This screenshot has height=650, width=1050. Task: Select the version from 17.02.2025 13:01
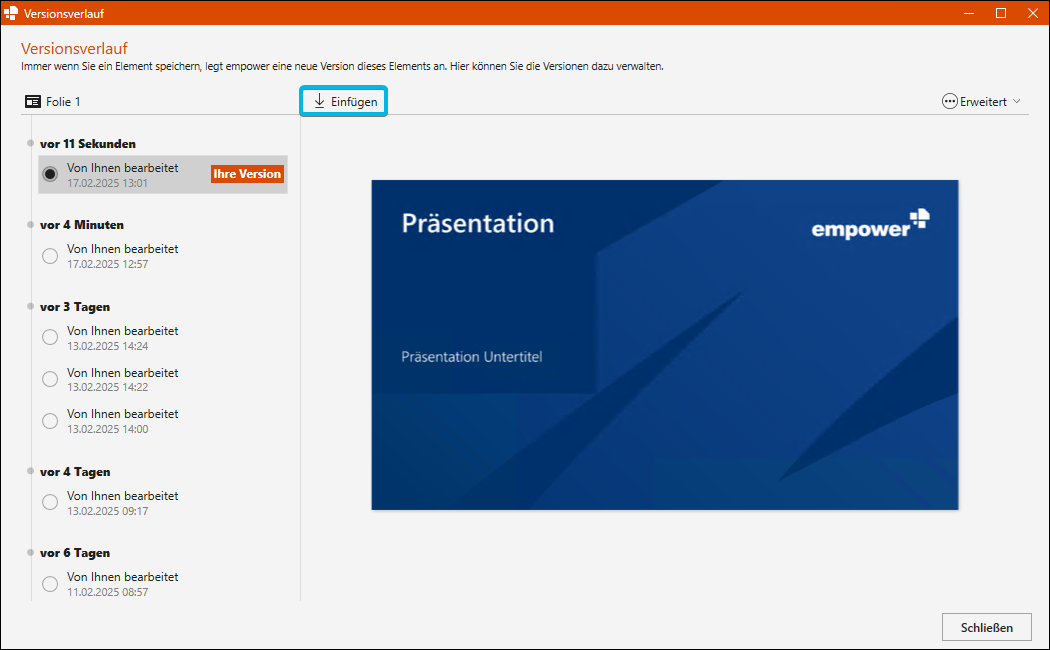[x=163, y=175]
